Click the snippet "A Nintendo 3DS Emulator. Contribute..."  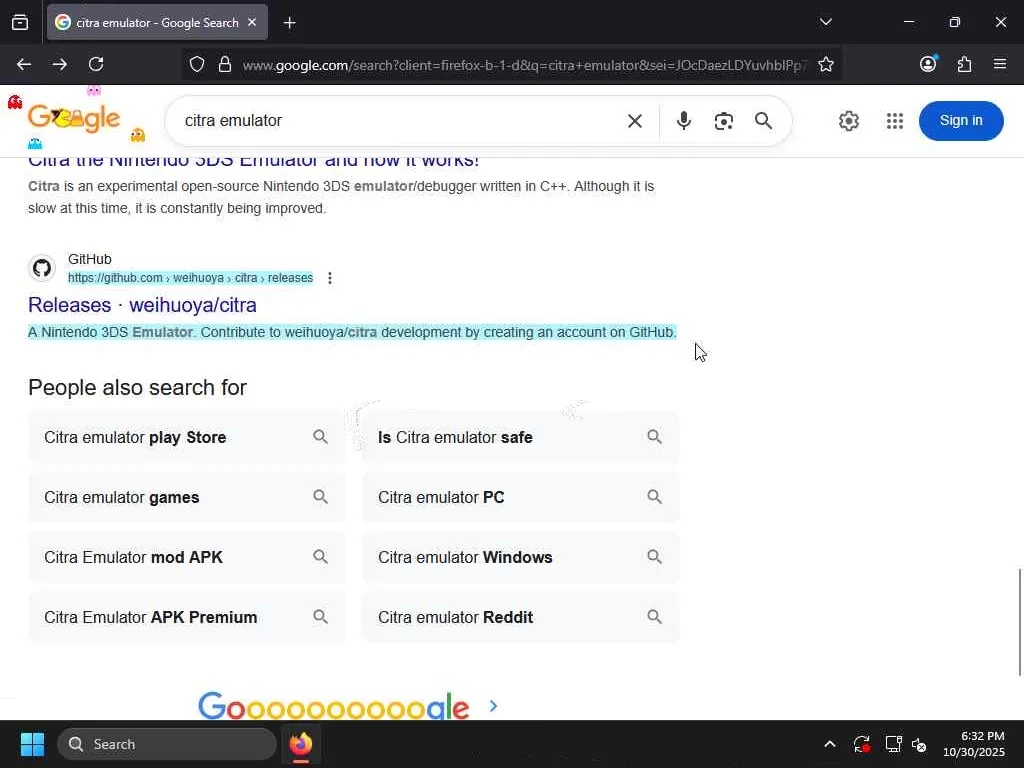pyautogui.click(x=352, y=332)
